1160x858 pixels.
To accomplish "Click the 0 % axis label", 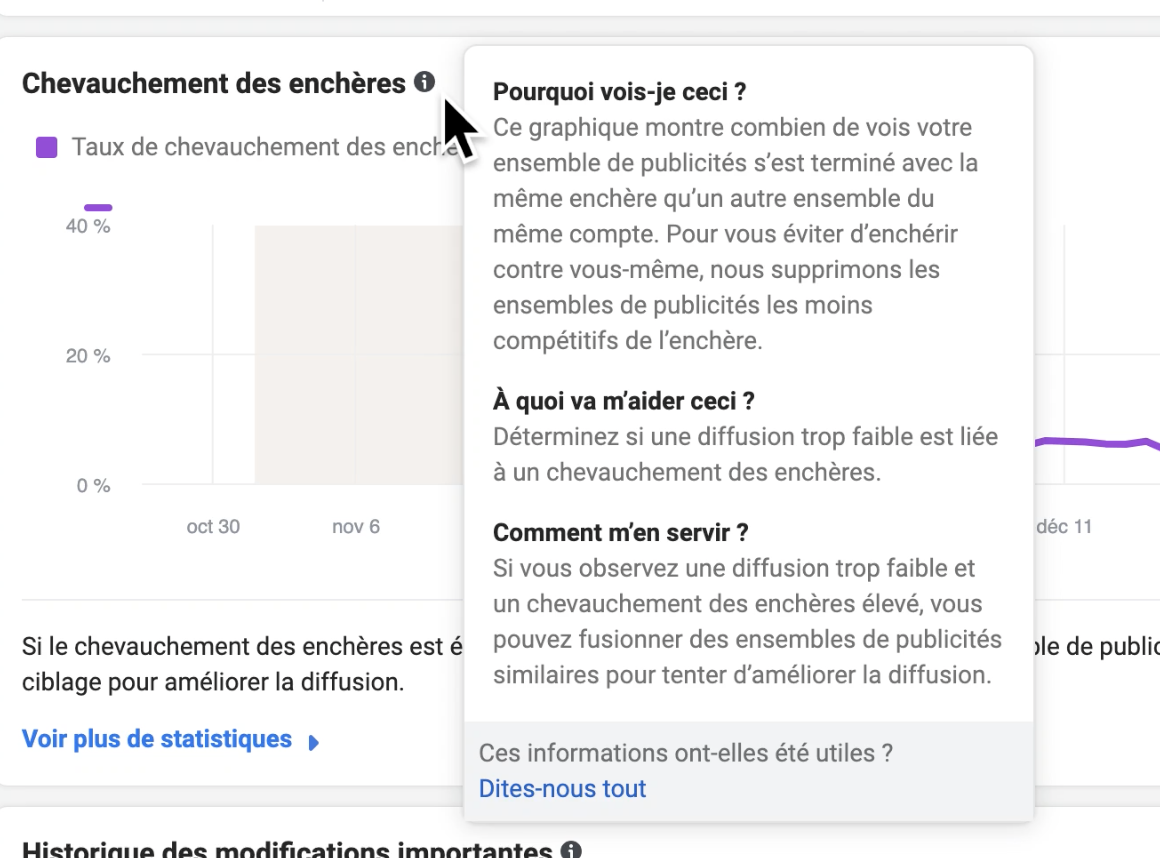I will pyautogui.click(x=93, y=486).
